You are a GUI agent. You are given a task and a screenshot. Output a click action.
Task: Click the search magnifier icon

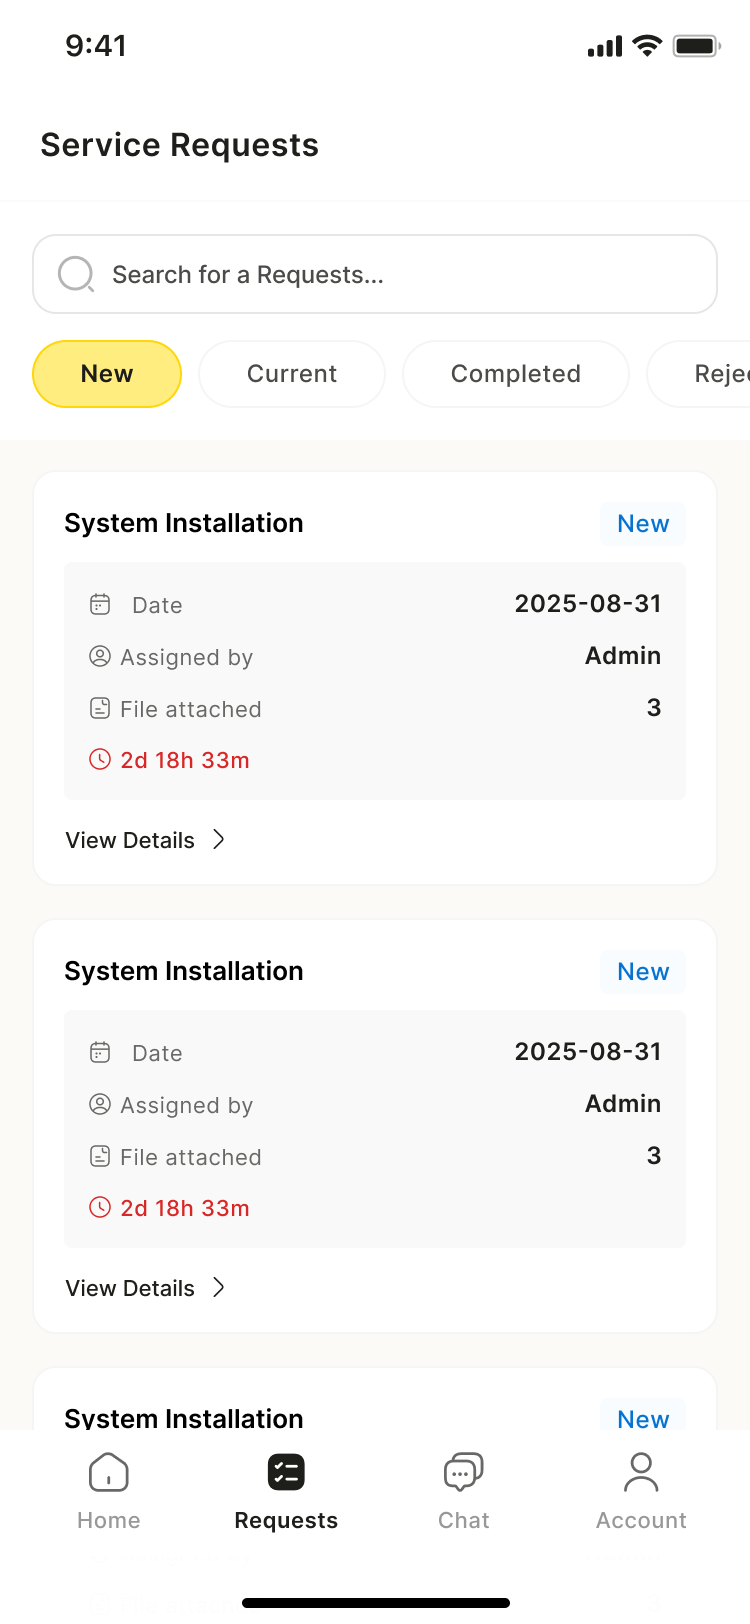76,274
